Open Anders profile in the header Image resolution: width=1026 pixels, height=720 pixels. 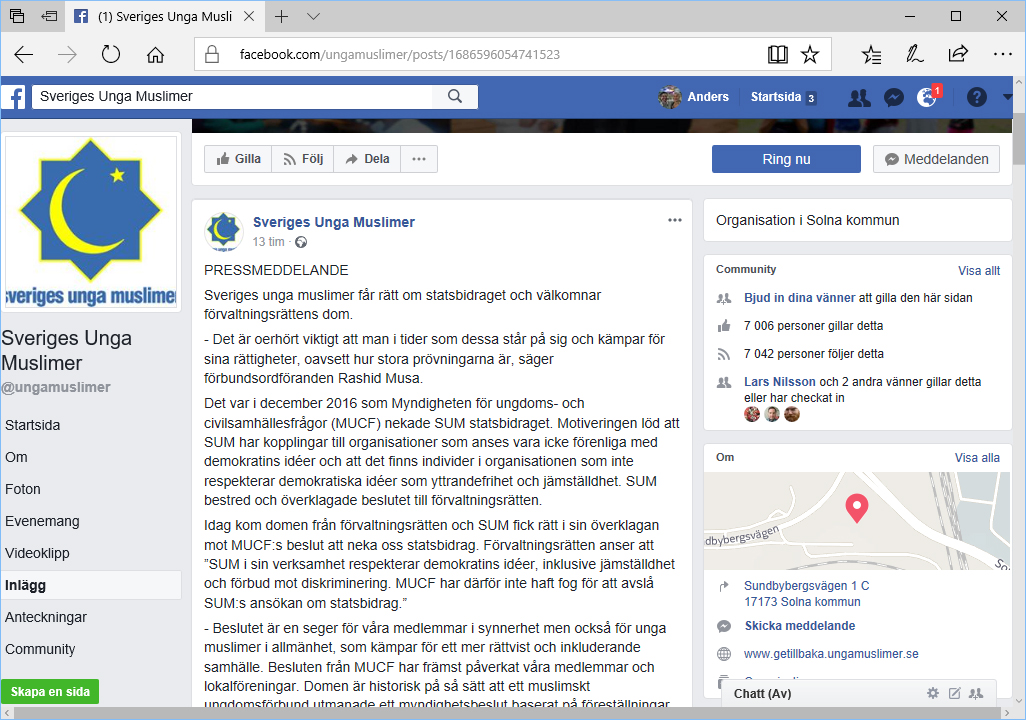point(694,97)
